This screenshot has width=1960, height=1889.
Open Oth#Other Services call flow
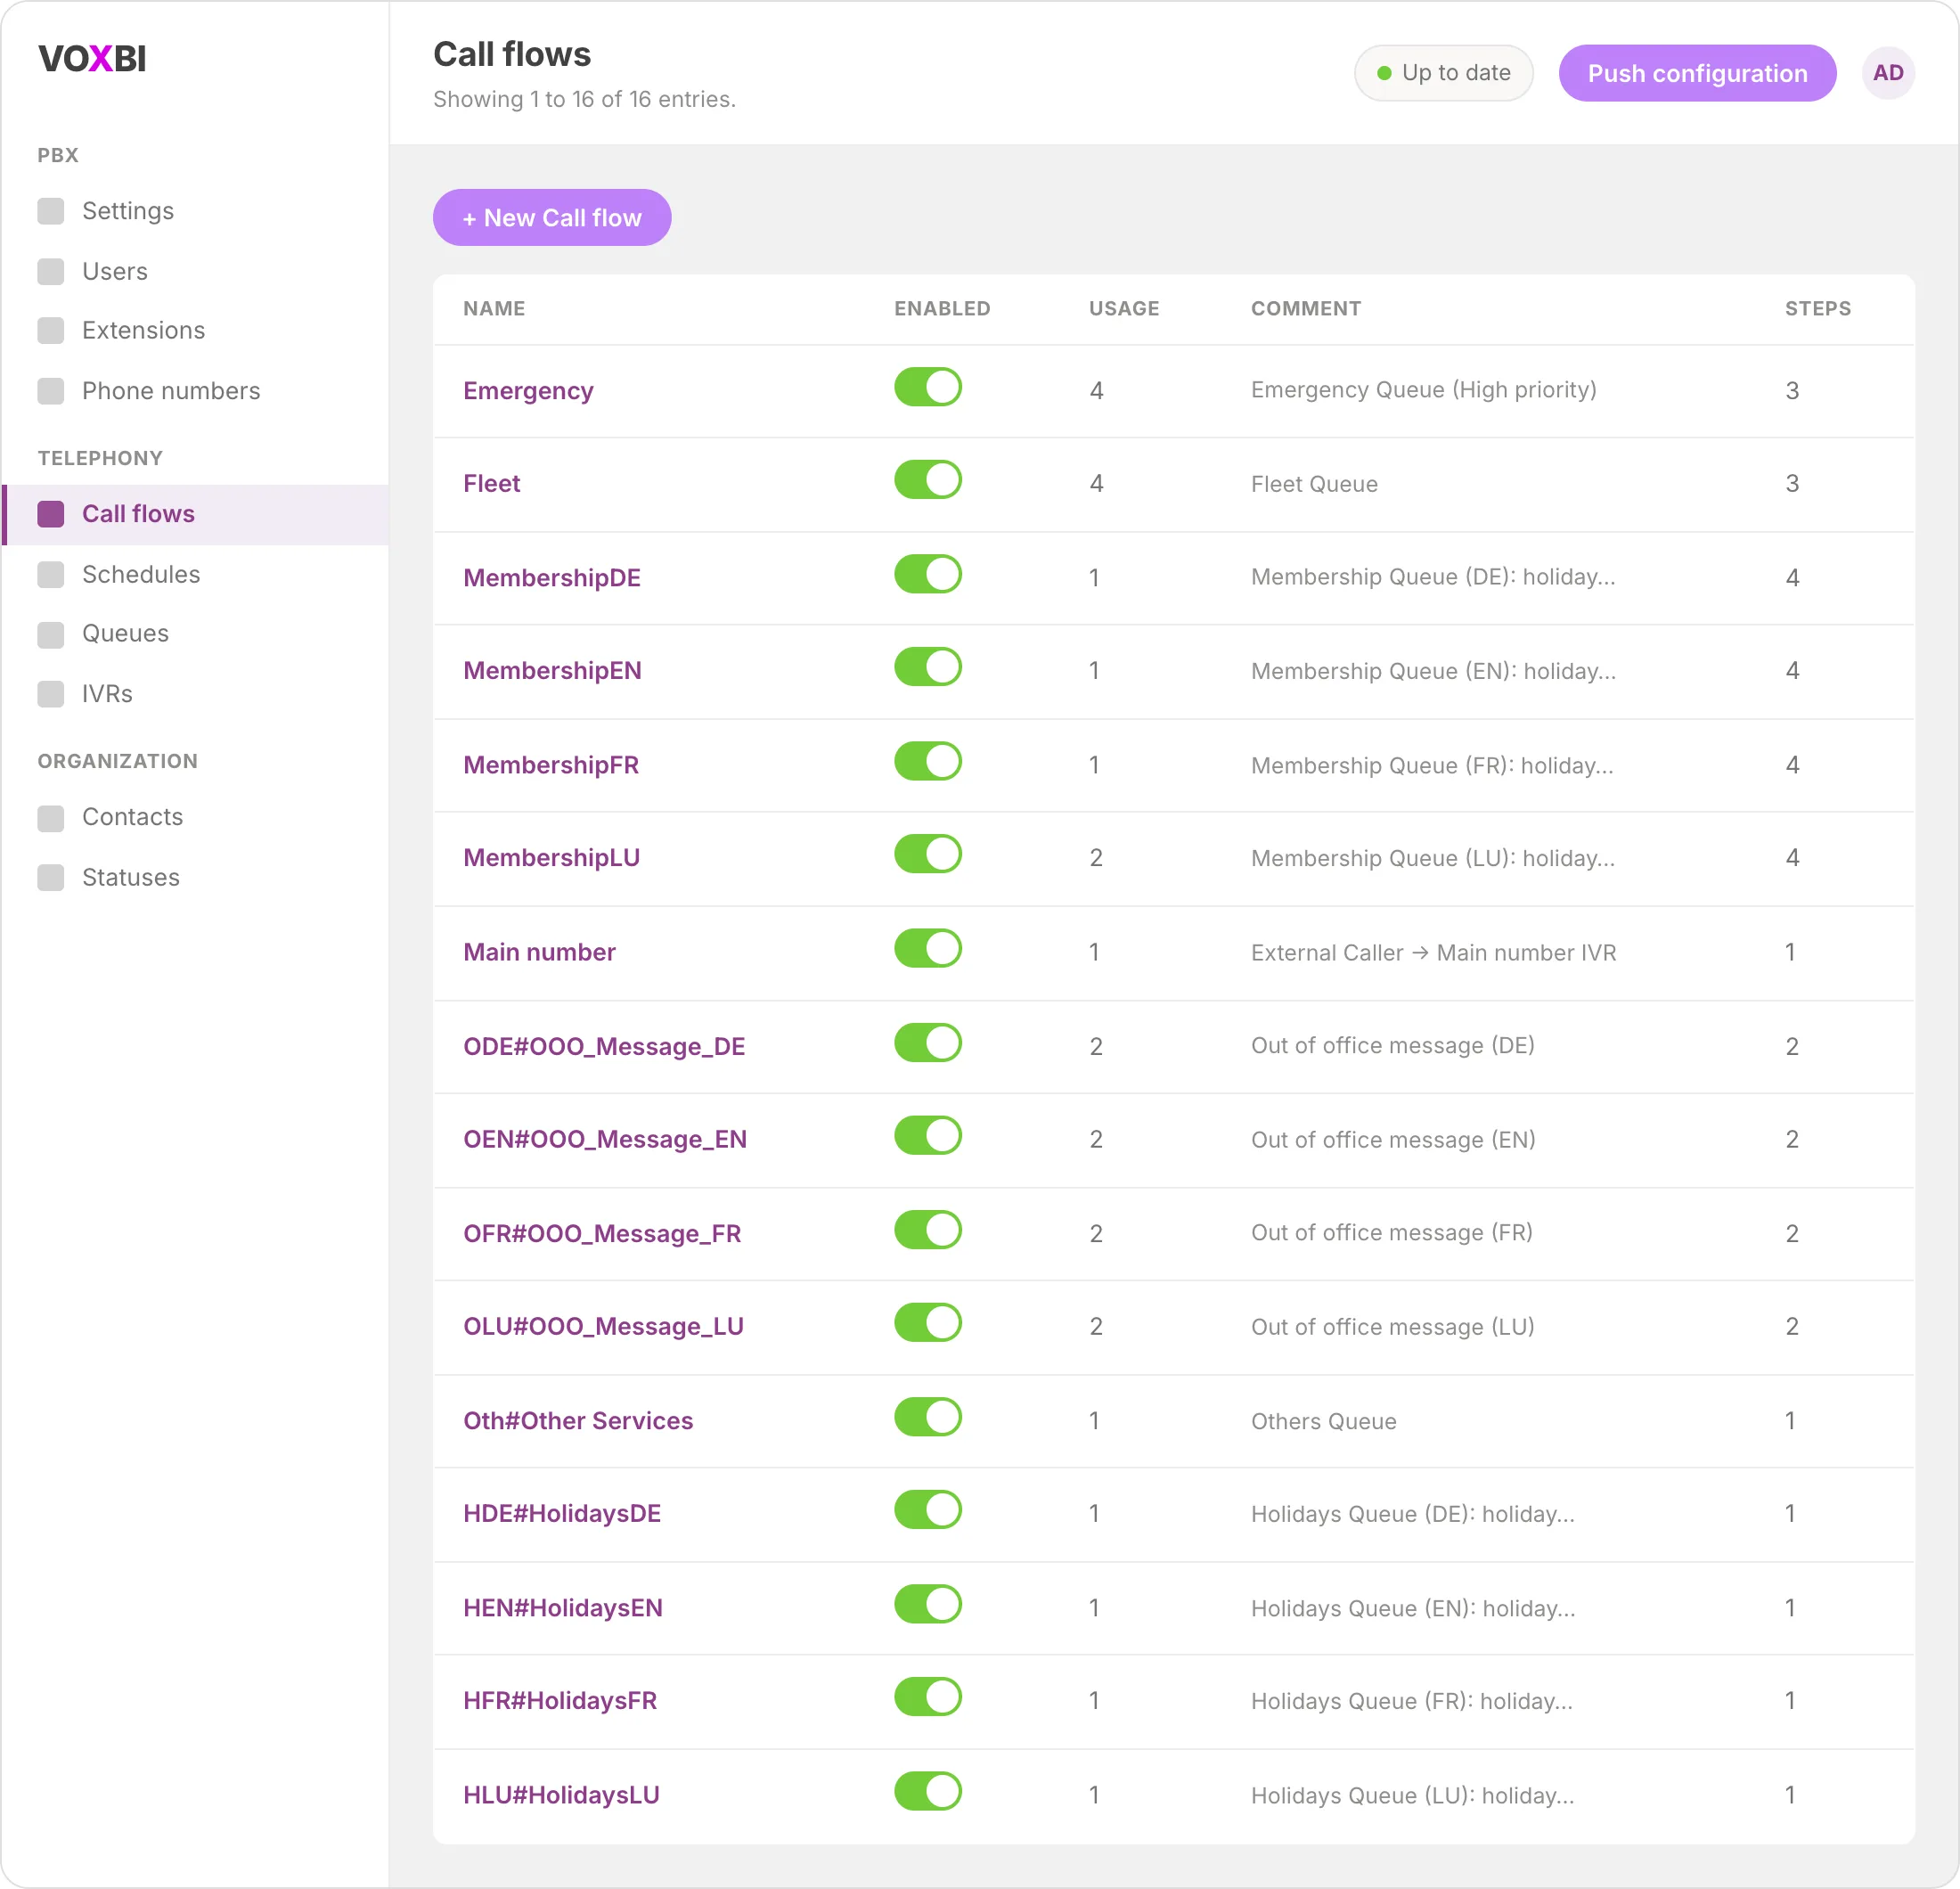pyautogui.click(x=578, y=1421)
